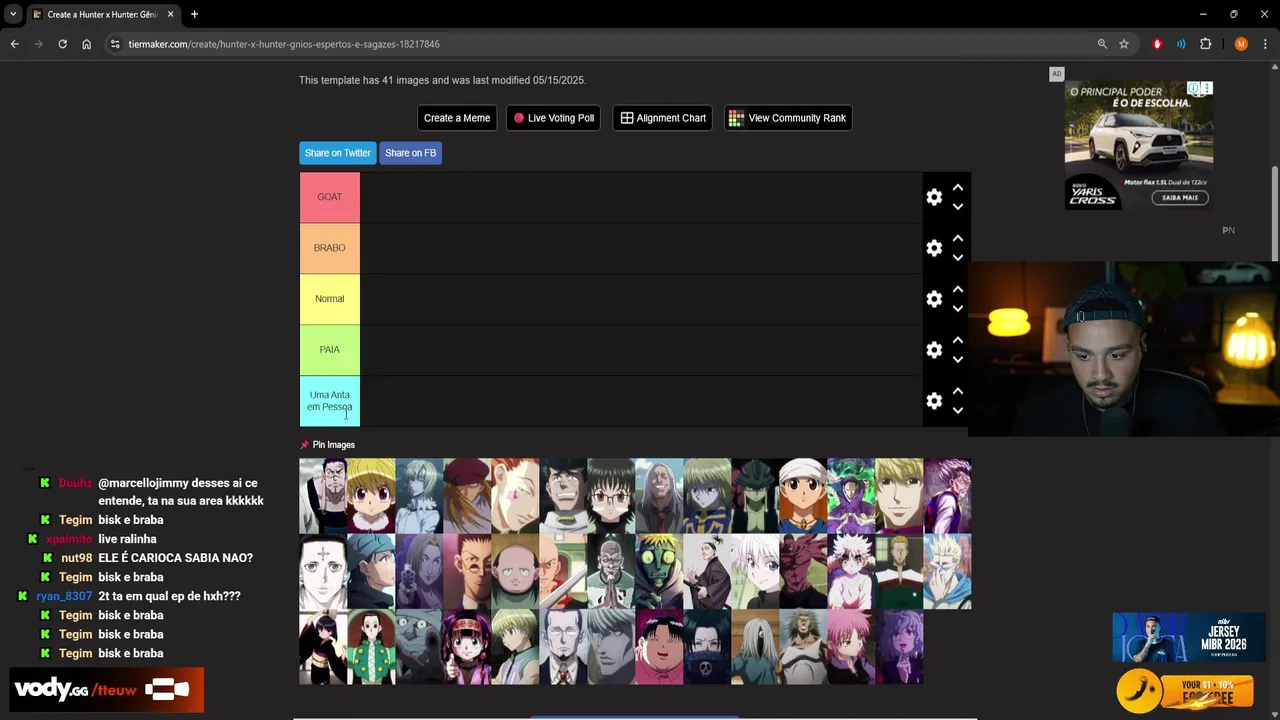Select the Uma Anta em Pessoa tier label
Image resolution: width=1280 pixels, height=720 pixels.
[330, 401]
